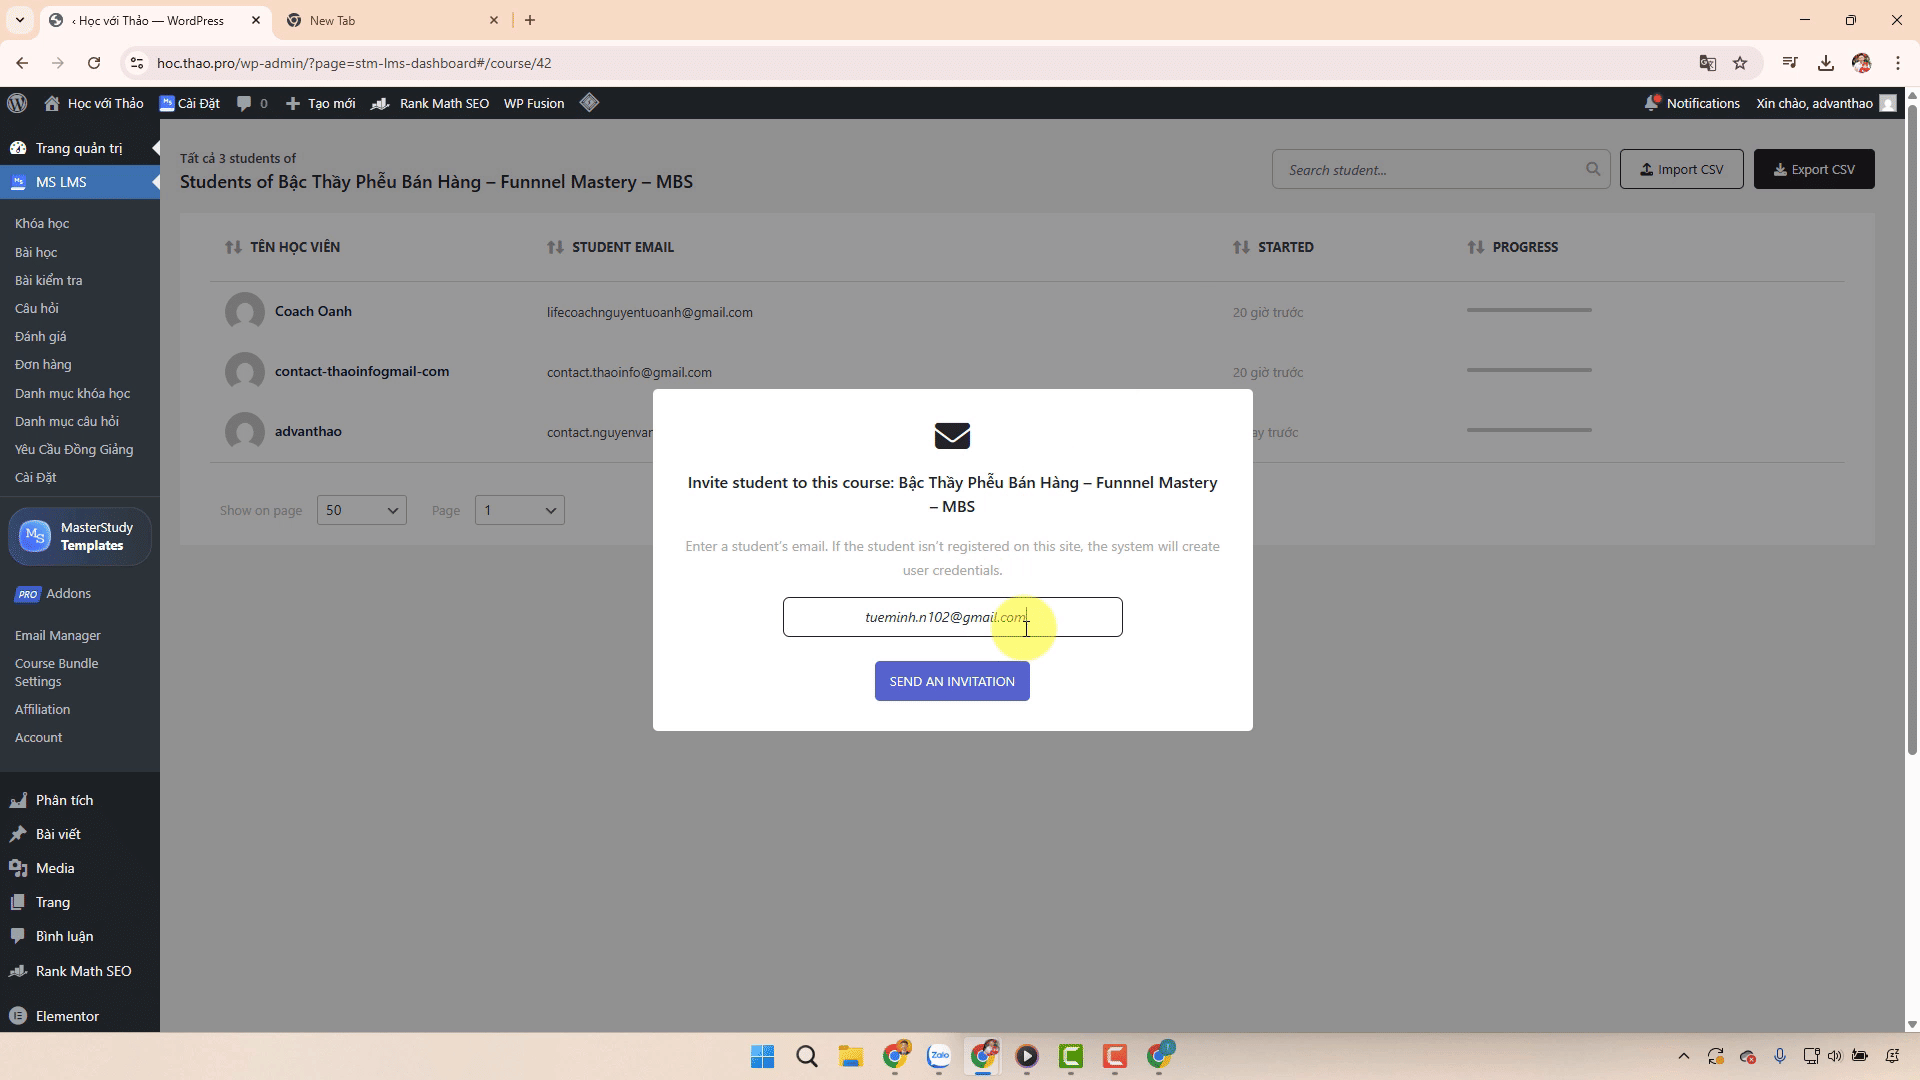Sort by Student Email column arrows
The height and width of the screenshot is (1080, 1920).
555,247
